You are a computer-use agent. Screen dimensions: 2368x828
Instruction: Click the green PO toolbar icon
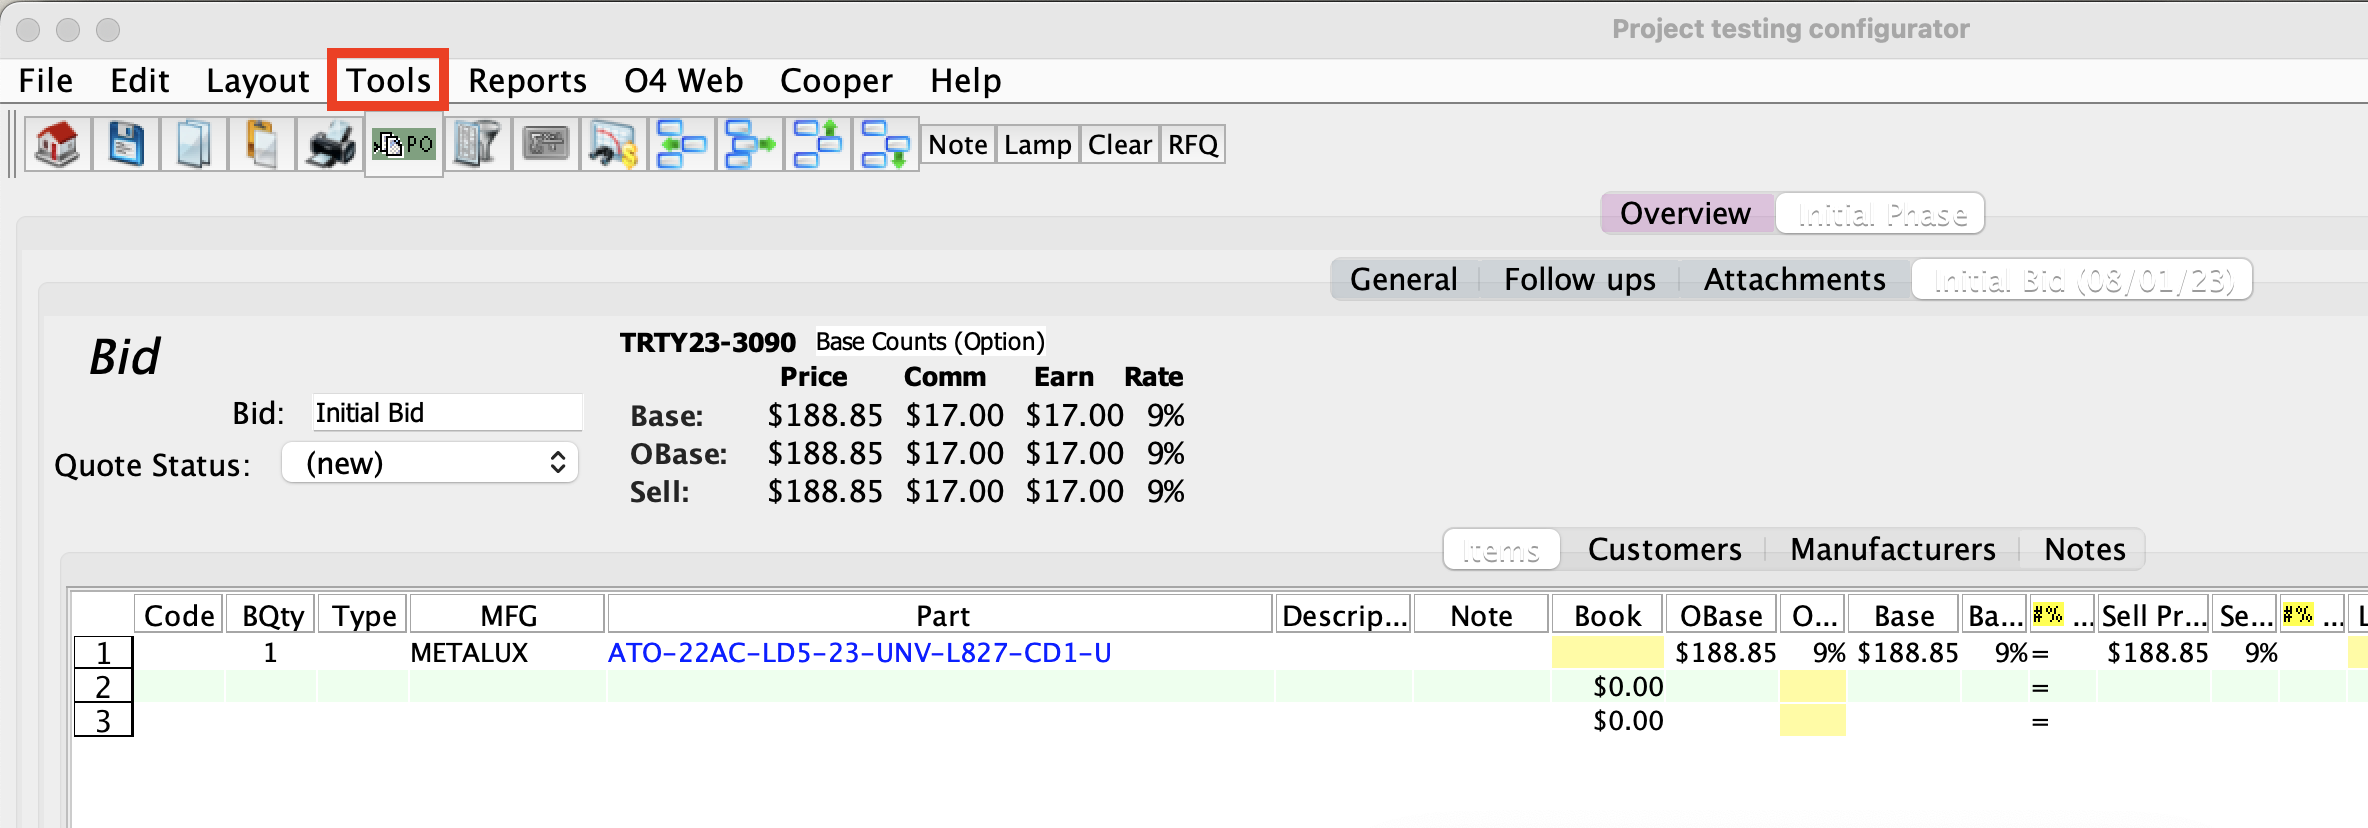pos(404,145)
